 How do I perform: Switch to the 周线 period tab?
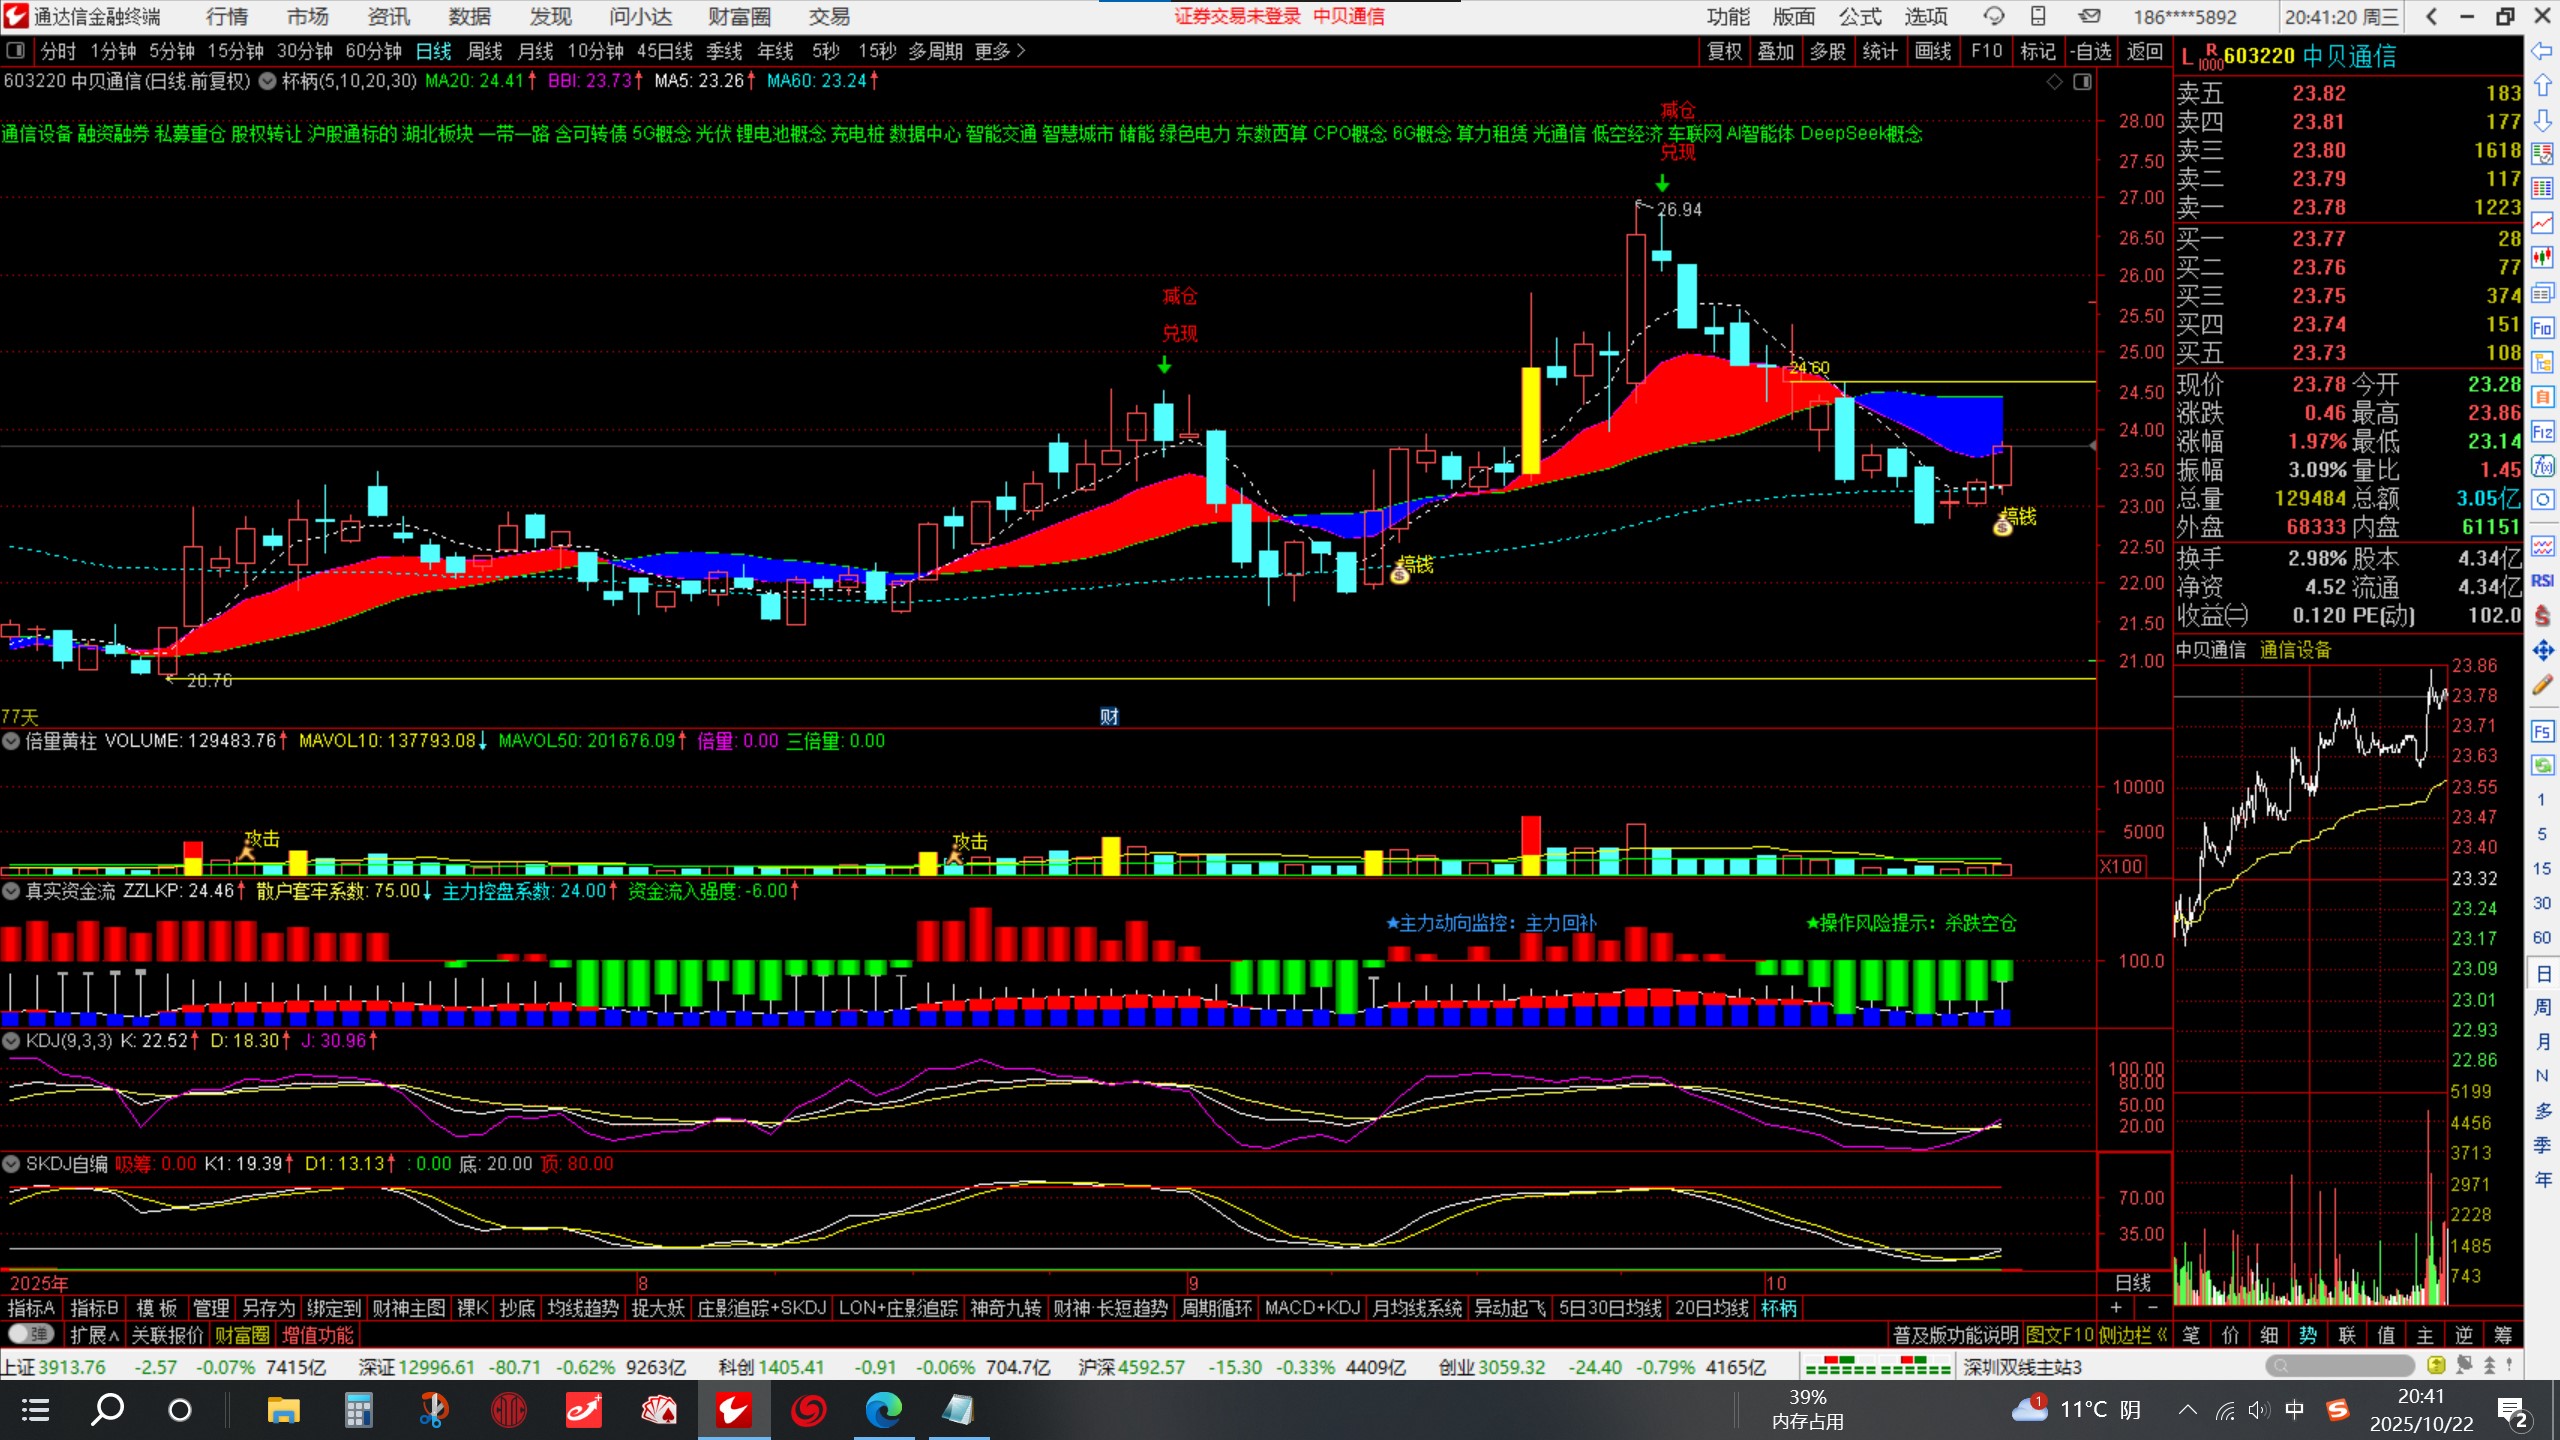click(x=485, y=51)
